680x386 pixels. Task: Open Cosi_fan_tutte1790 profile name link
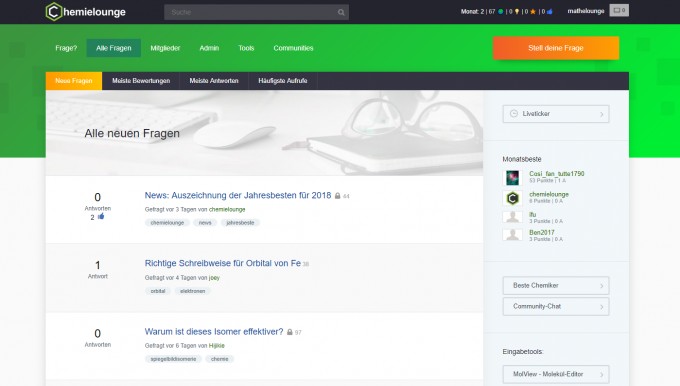tap(556, 173)
